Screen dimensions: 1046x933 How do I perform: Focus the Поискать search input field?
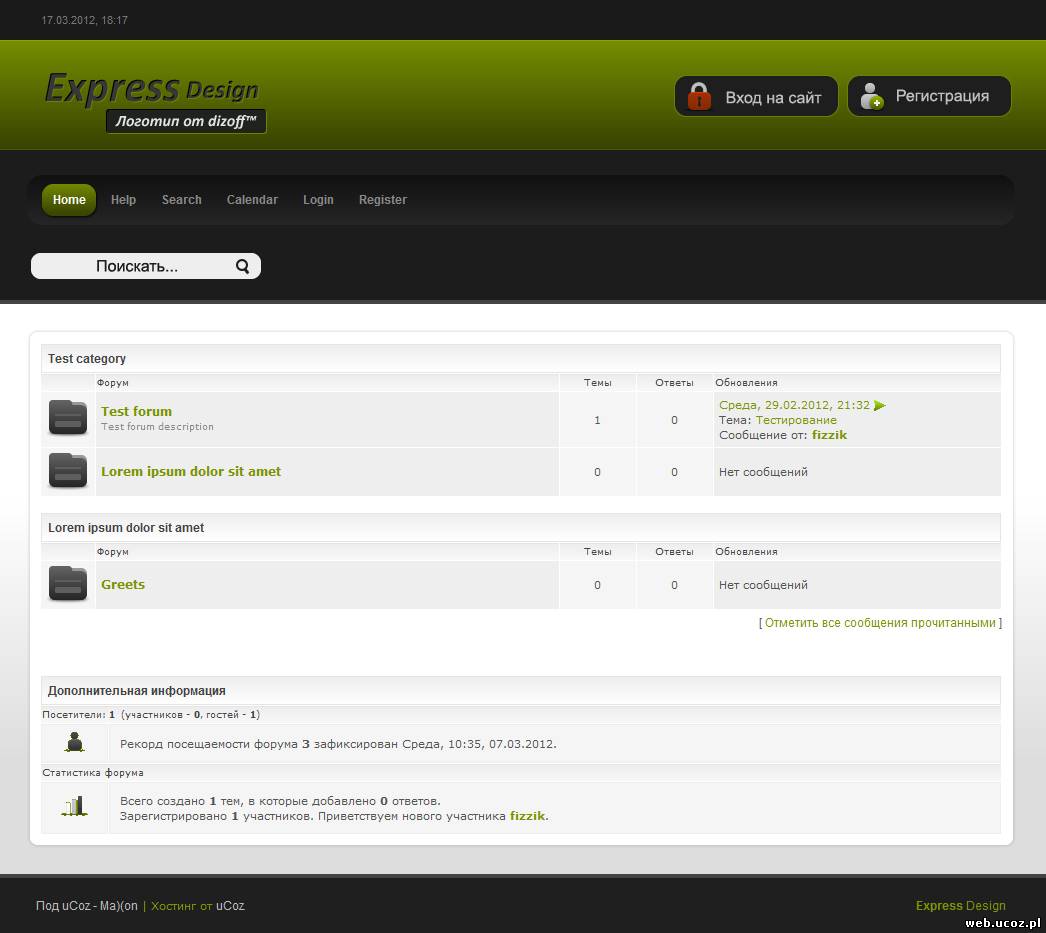136,266
